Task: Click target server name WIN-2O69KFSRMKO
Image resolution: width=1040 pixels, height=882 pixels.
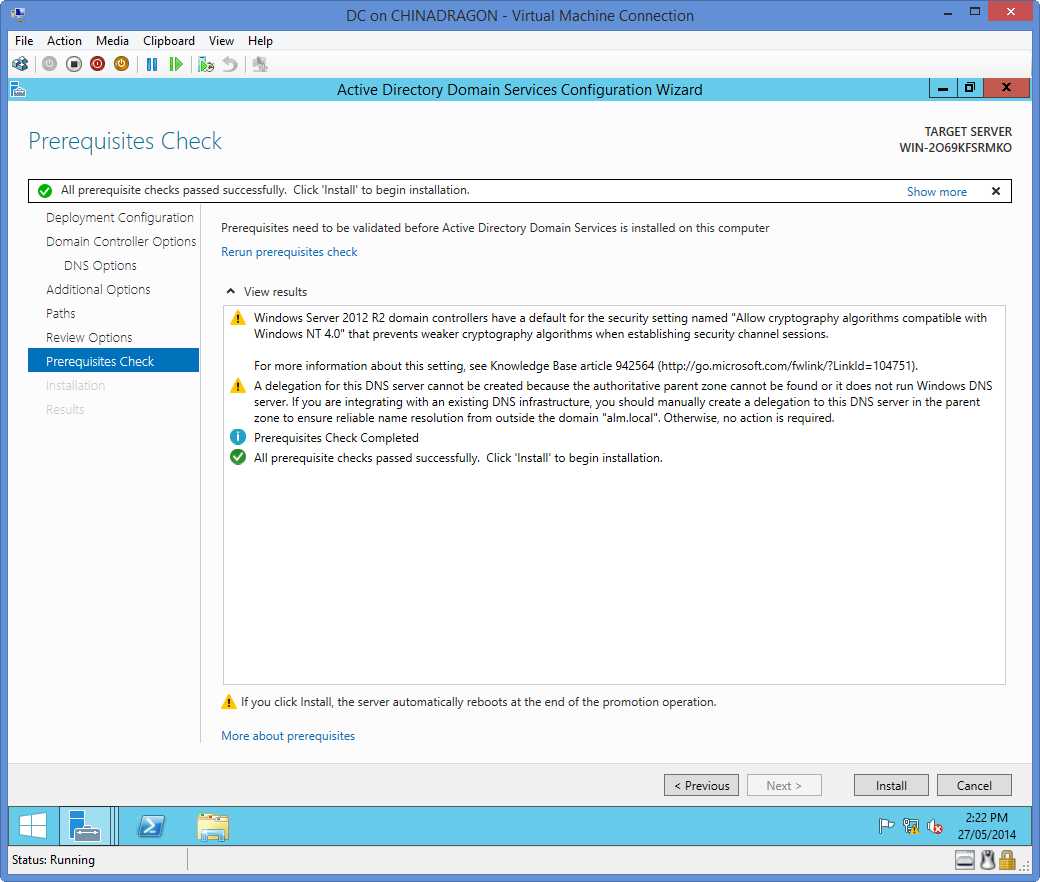Action: point(955,148)
